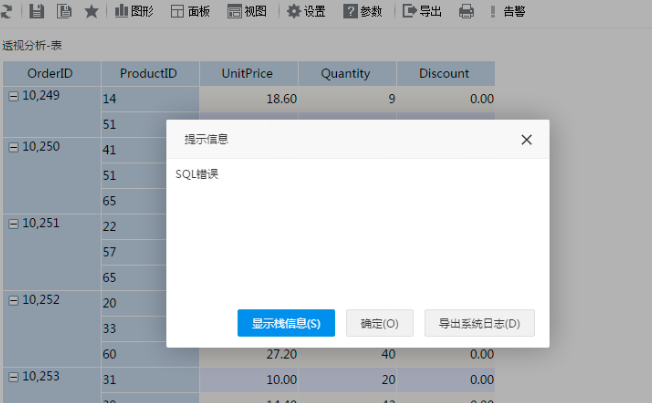Image resolution: width=652 pixels, height=403 pixels.
Task: Click the Discount column header
Action: coord(446,74)
